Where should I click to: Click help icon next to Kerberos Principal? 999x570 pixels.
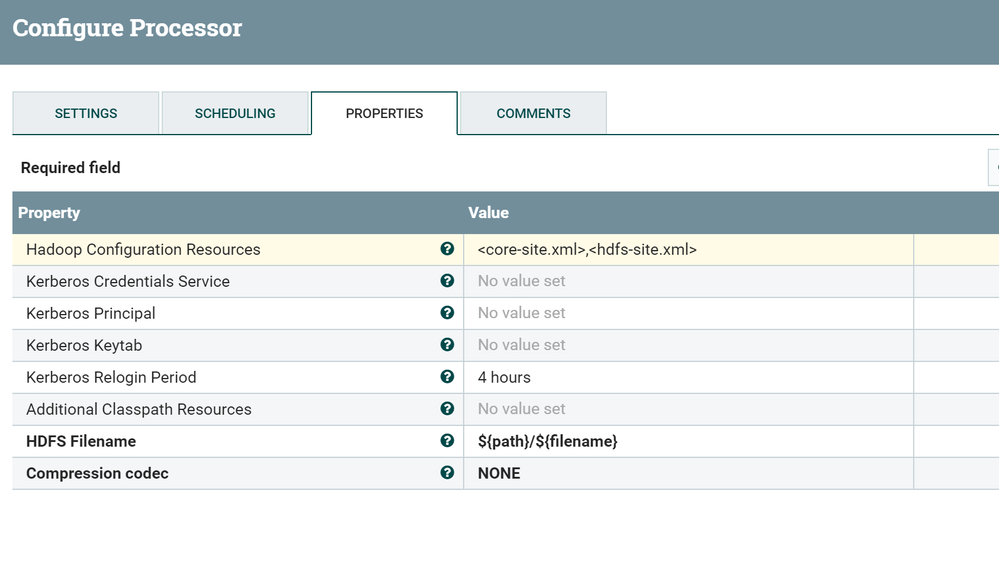click(x=447, y=313)
